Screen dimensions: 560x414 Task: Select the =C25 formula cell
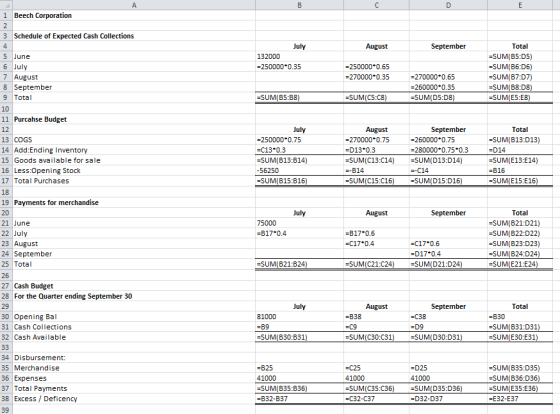click(376, 368)
